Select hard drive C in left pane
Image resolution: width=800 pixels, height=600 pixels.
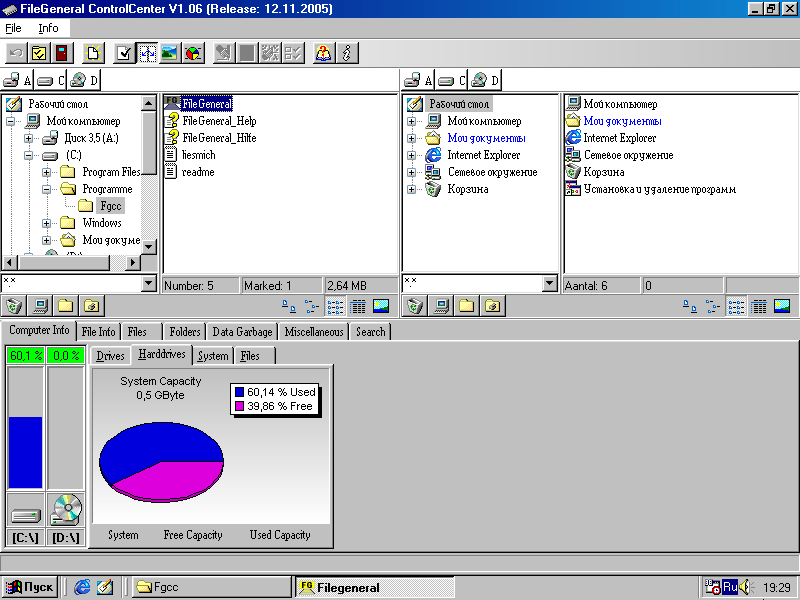(51, 80)
